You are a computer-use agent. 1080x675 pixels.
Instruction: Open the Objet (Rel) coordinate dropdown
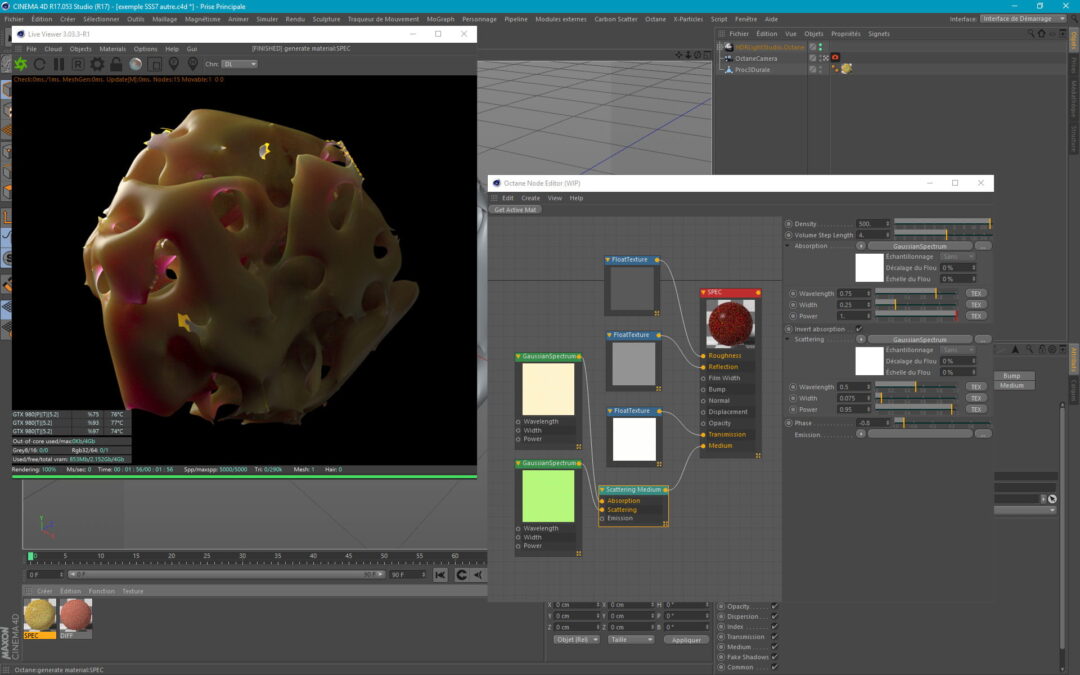point(577,639)
